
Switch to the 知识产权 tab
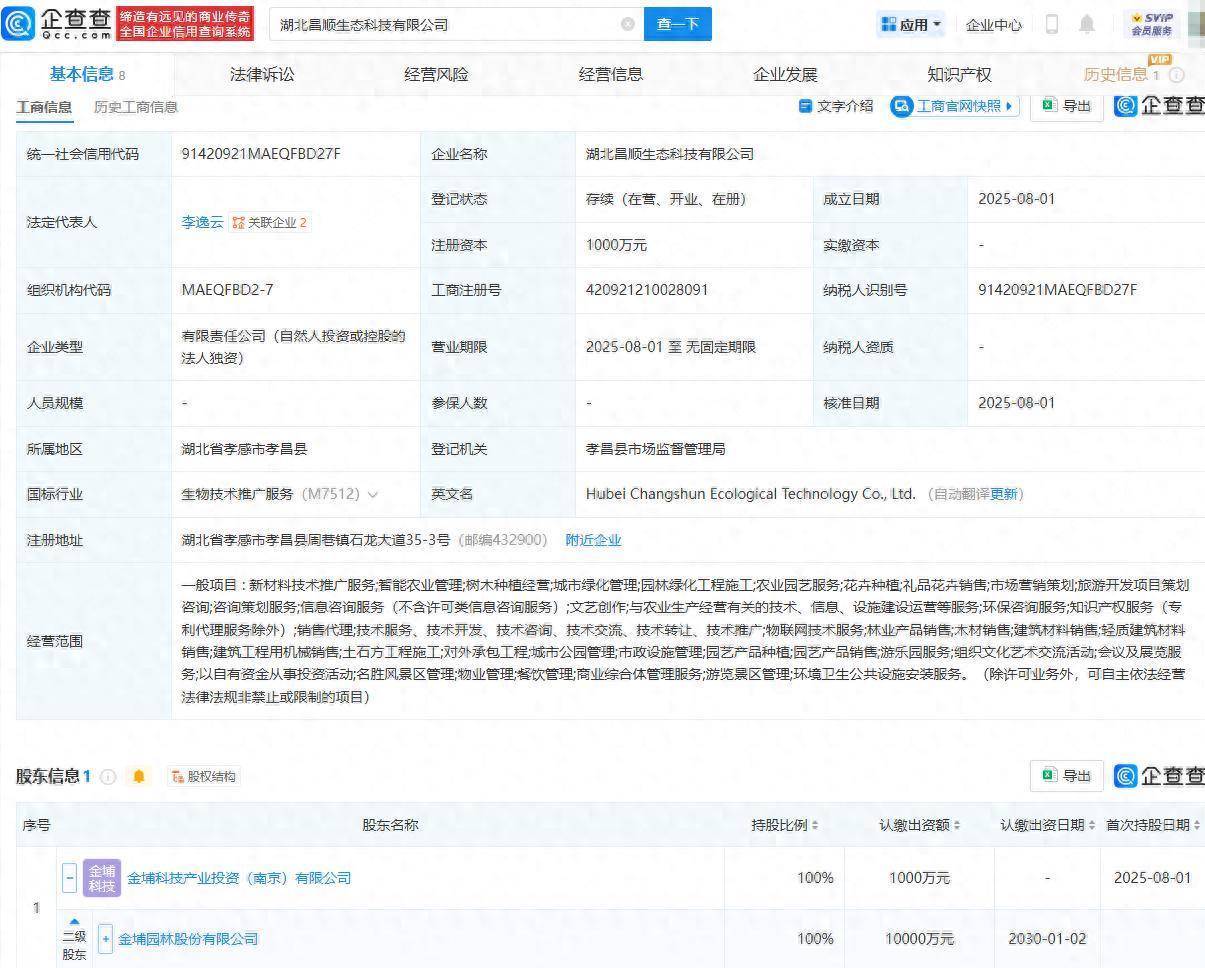pos(960,73)
